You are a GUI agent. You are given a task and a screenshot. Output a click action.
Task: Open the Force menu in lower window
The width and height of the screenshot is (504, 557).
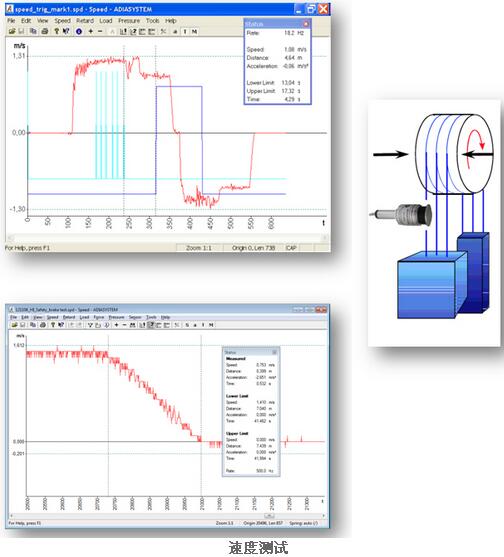(x=99, y=317)
